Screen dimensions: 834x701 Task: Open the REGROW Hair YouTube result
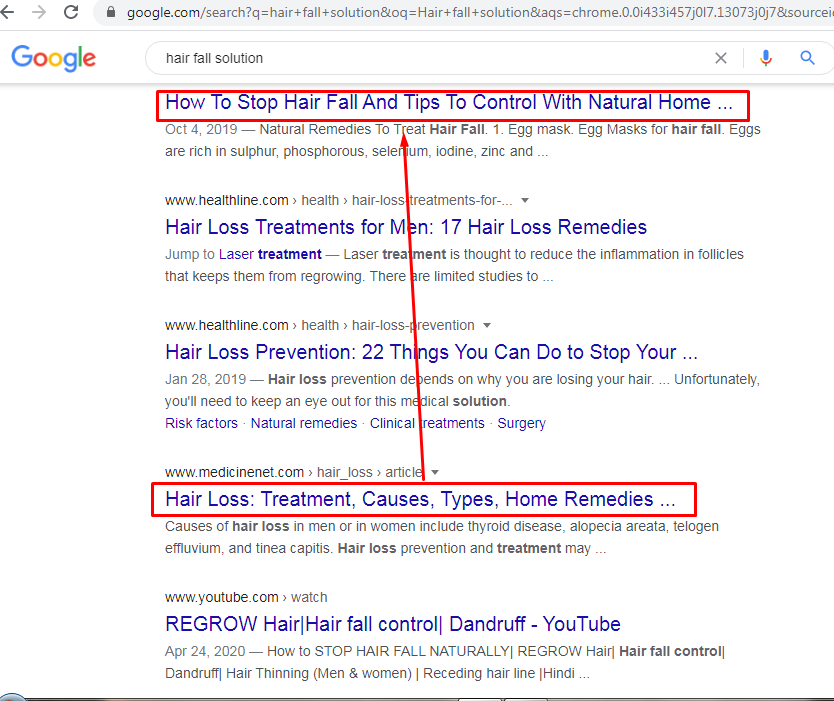point(392,624)
